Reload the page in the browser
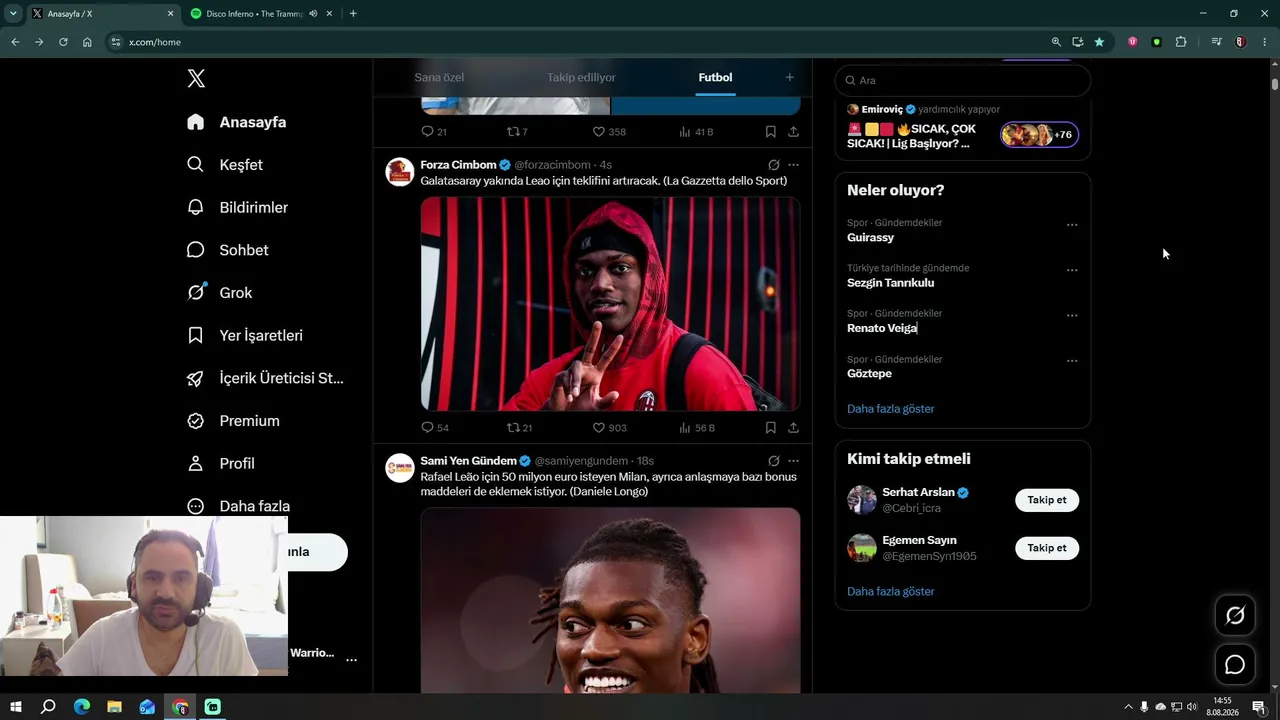The image size is (1280, 720). (63, 42)
